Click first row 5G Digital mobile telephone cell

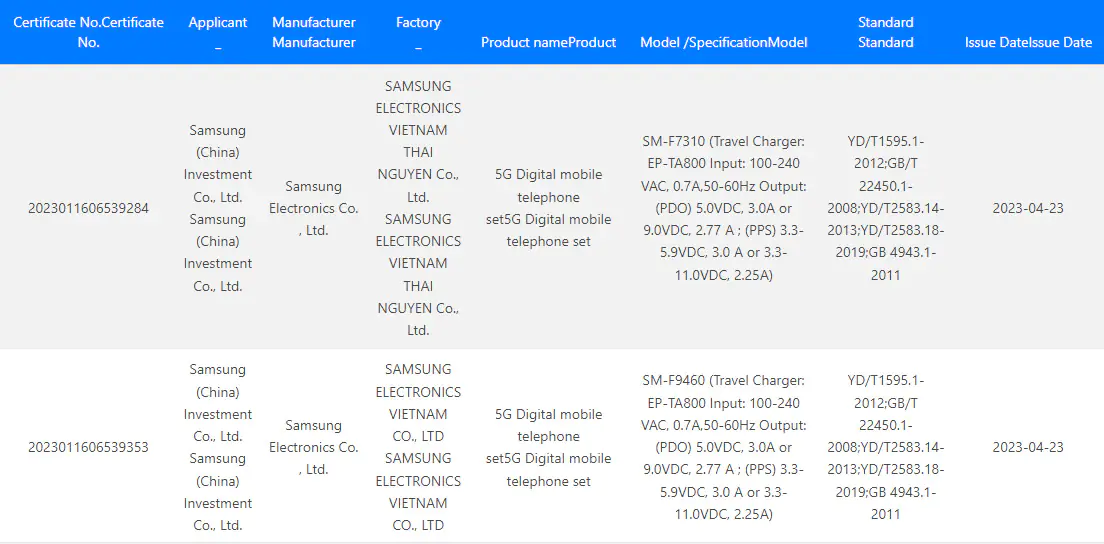548,208
